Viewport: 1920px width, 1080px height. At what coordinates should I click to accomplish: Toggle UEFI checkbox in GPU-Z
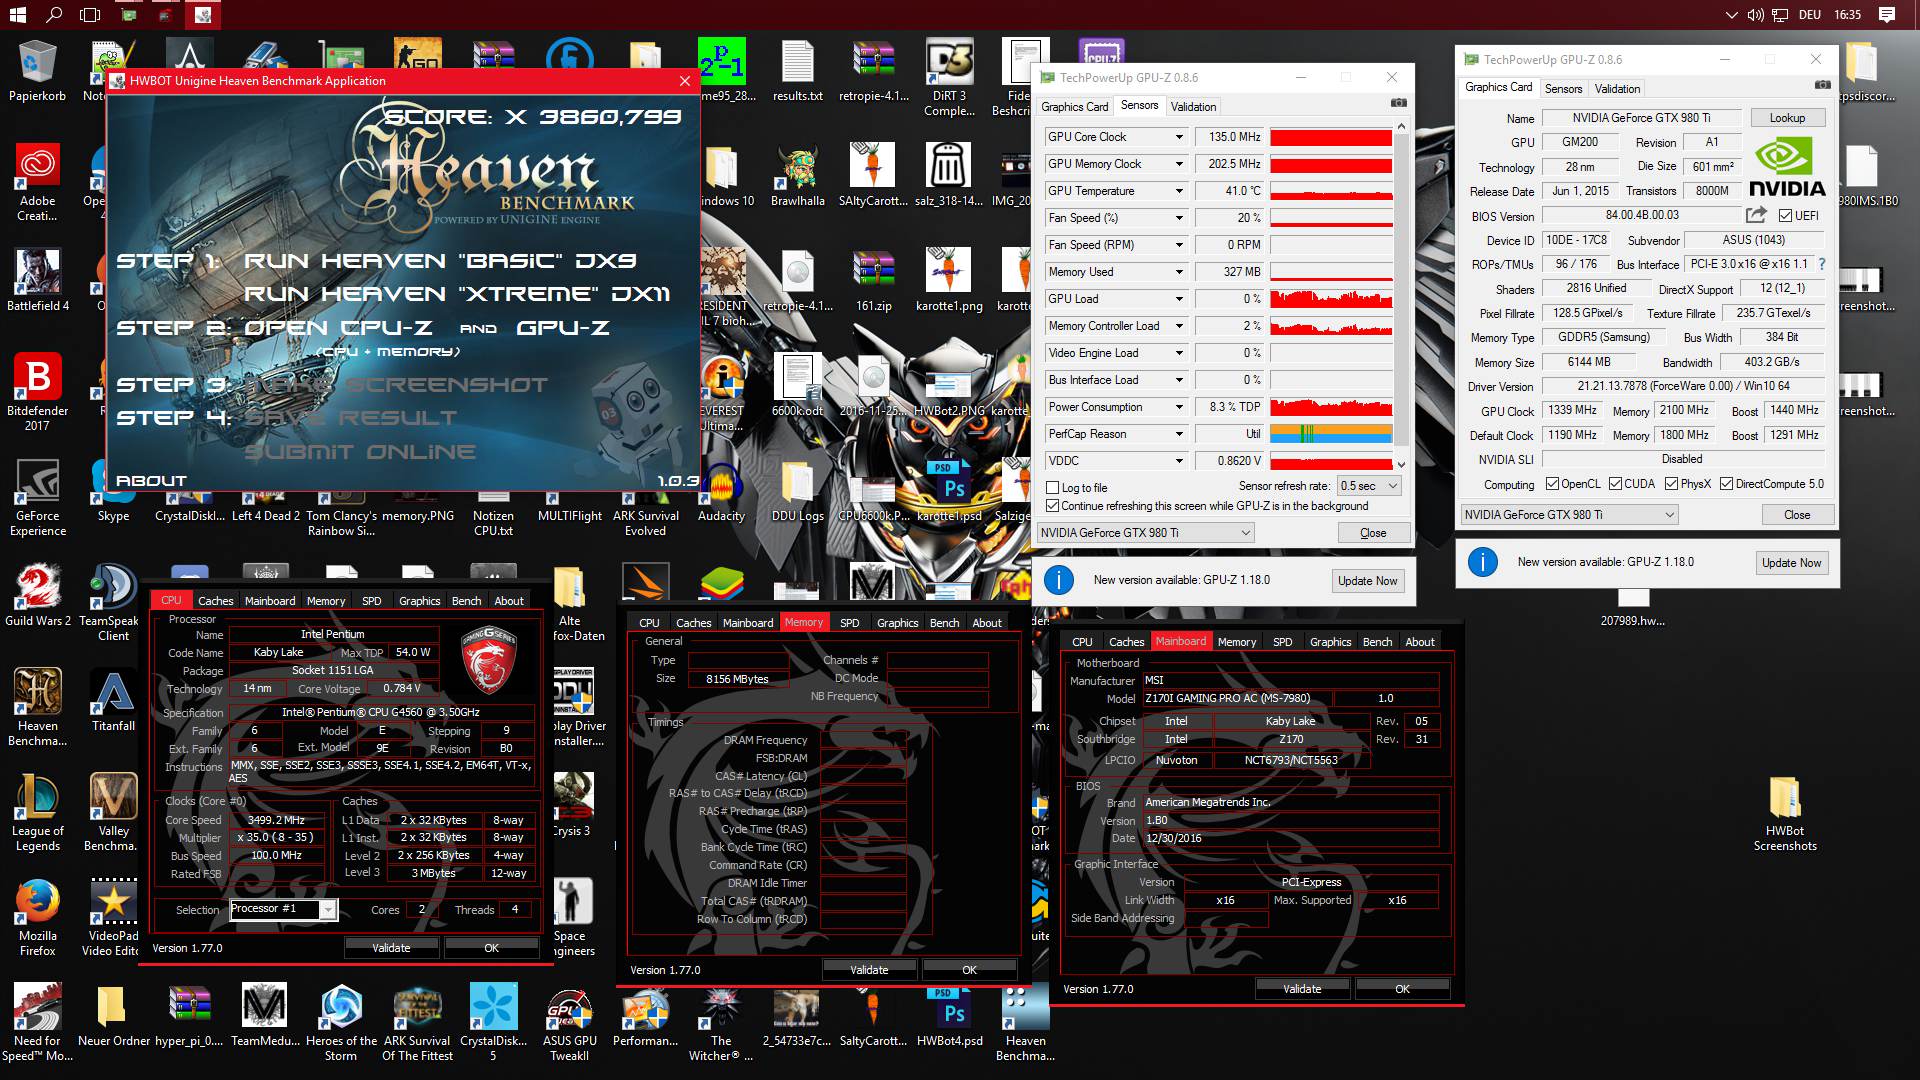click(1785, 216)
